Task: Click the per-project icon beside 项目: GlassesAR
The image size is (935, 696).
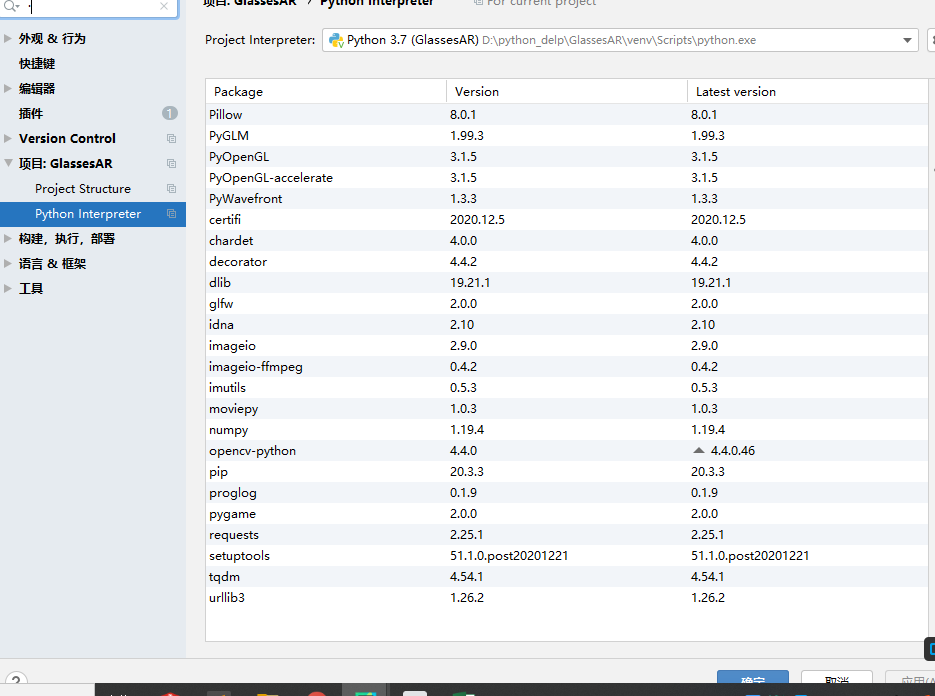Action: pos(172,163)
